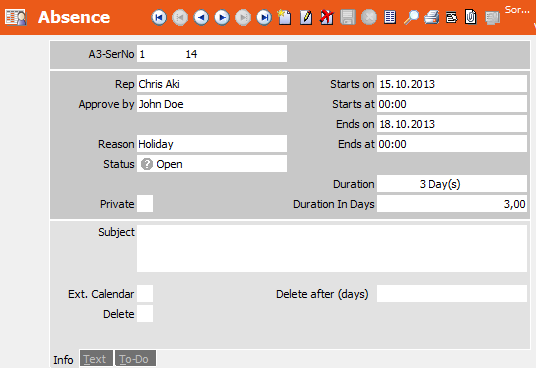Click the Status field showing Open

pyautogui.click(x=212, y=164)
